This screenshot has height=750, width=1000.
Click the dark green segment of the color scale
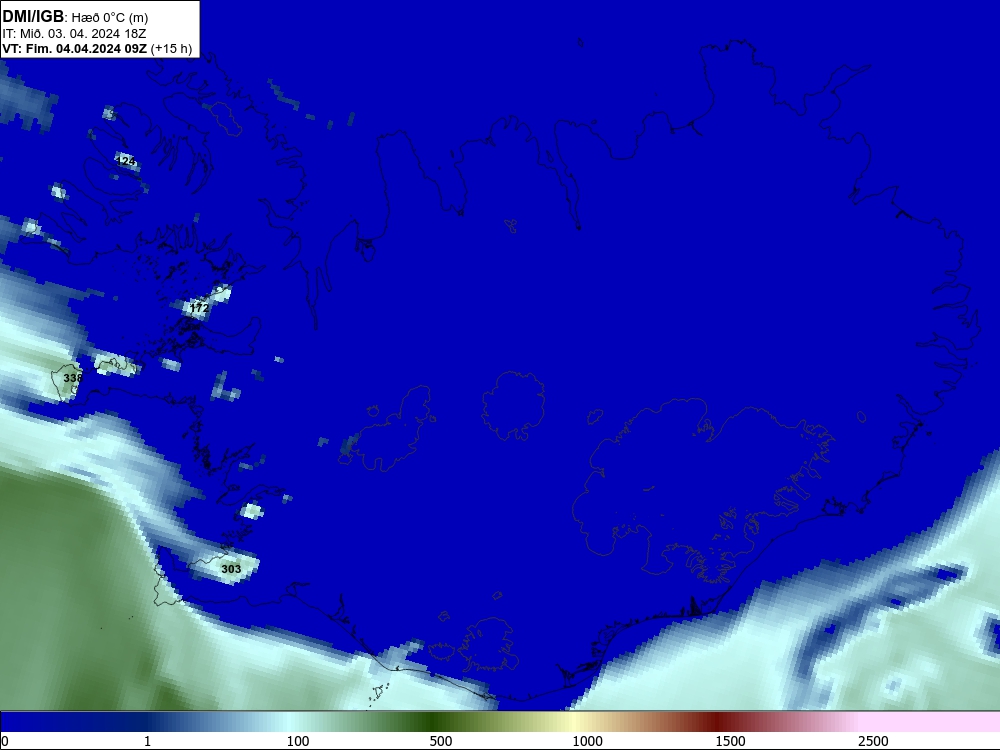pyautogui.click(x=434, y=722)
